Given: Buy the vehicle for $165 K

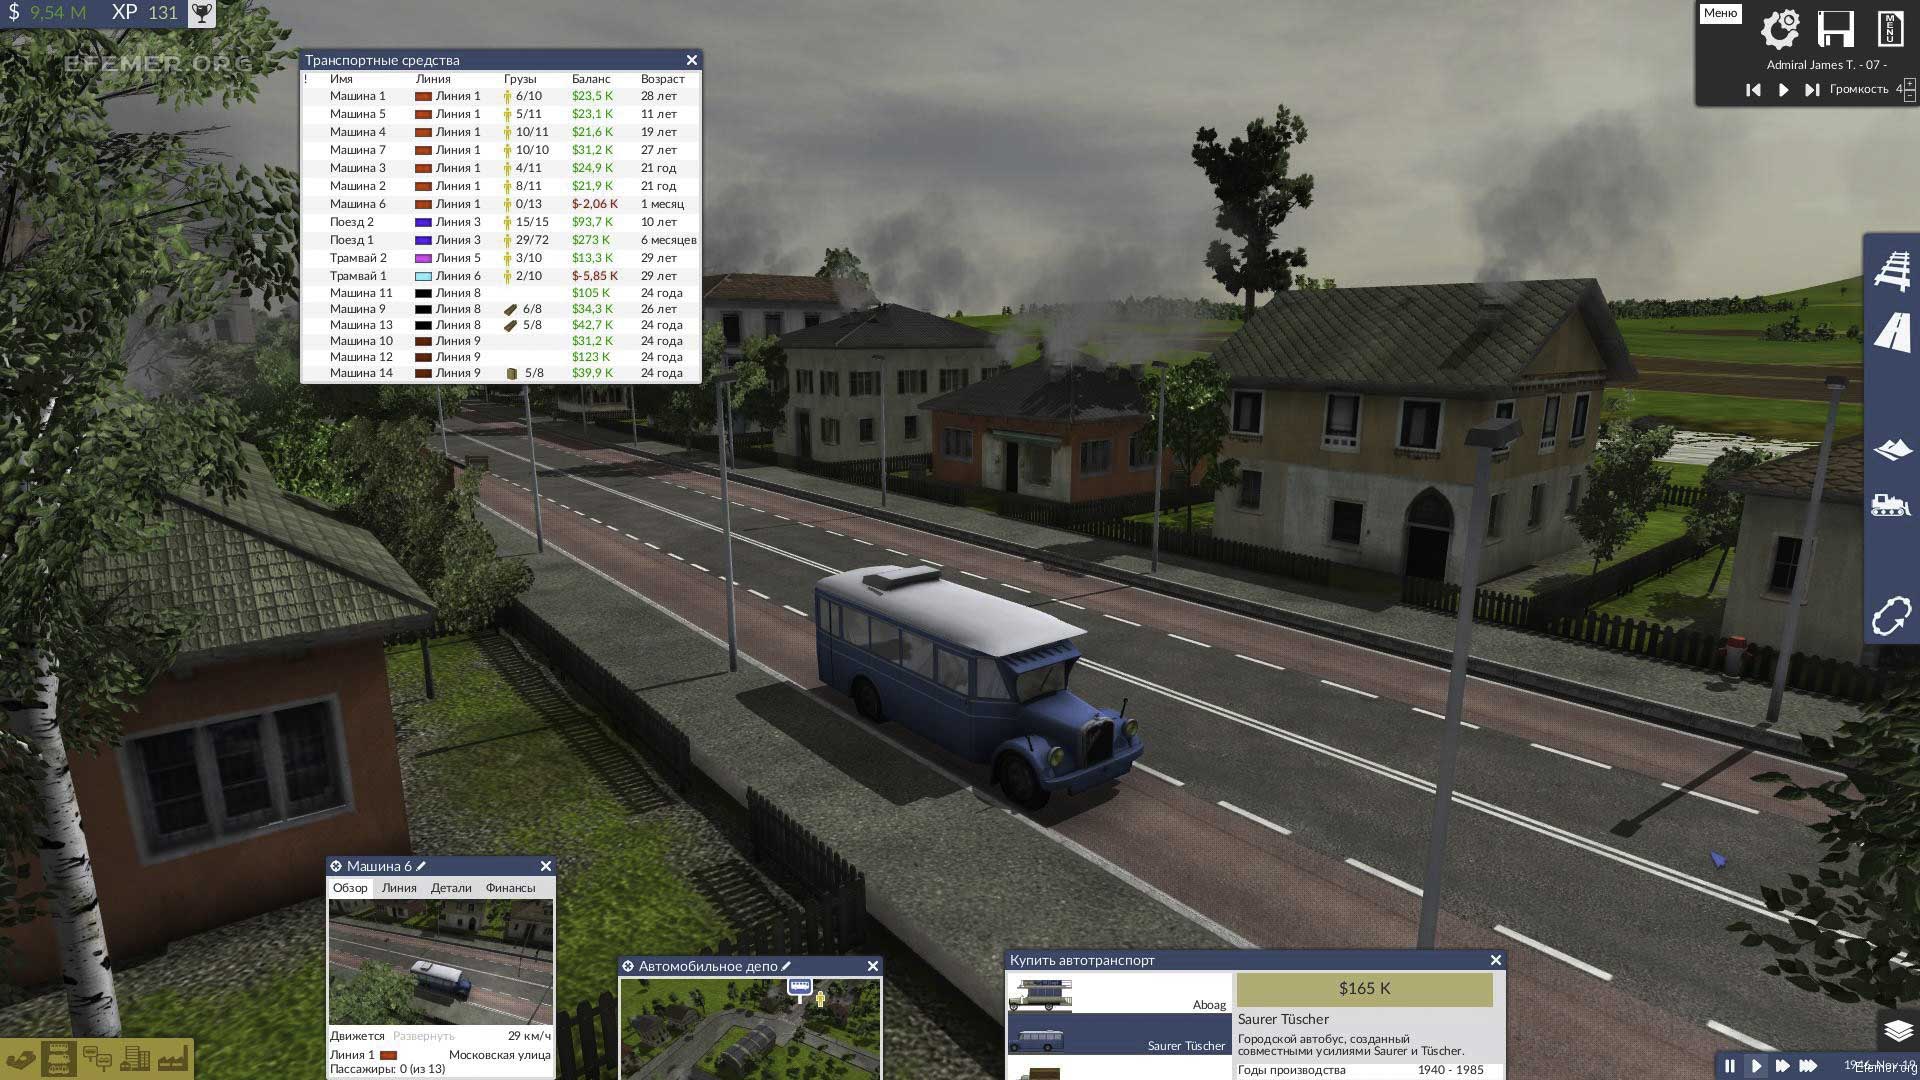Looking at the screenshot, I should click(x=1364, y=989).
